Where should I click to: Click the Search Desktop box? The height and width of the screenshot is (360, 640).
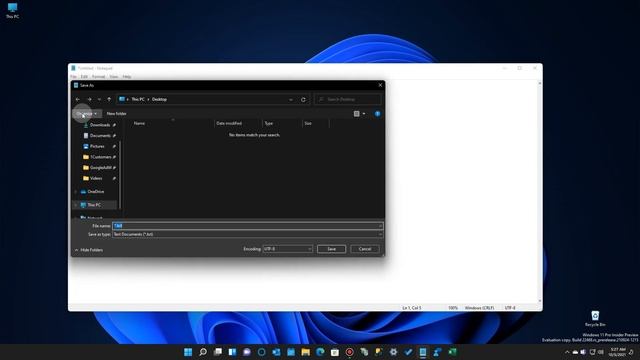click(x=348, y=99)
